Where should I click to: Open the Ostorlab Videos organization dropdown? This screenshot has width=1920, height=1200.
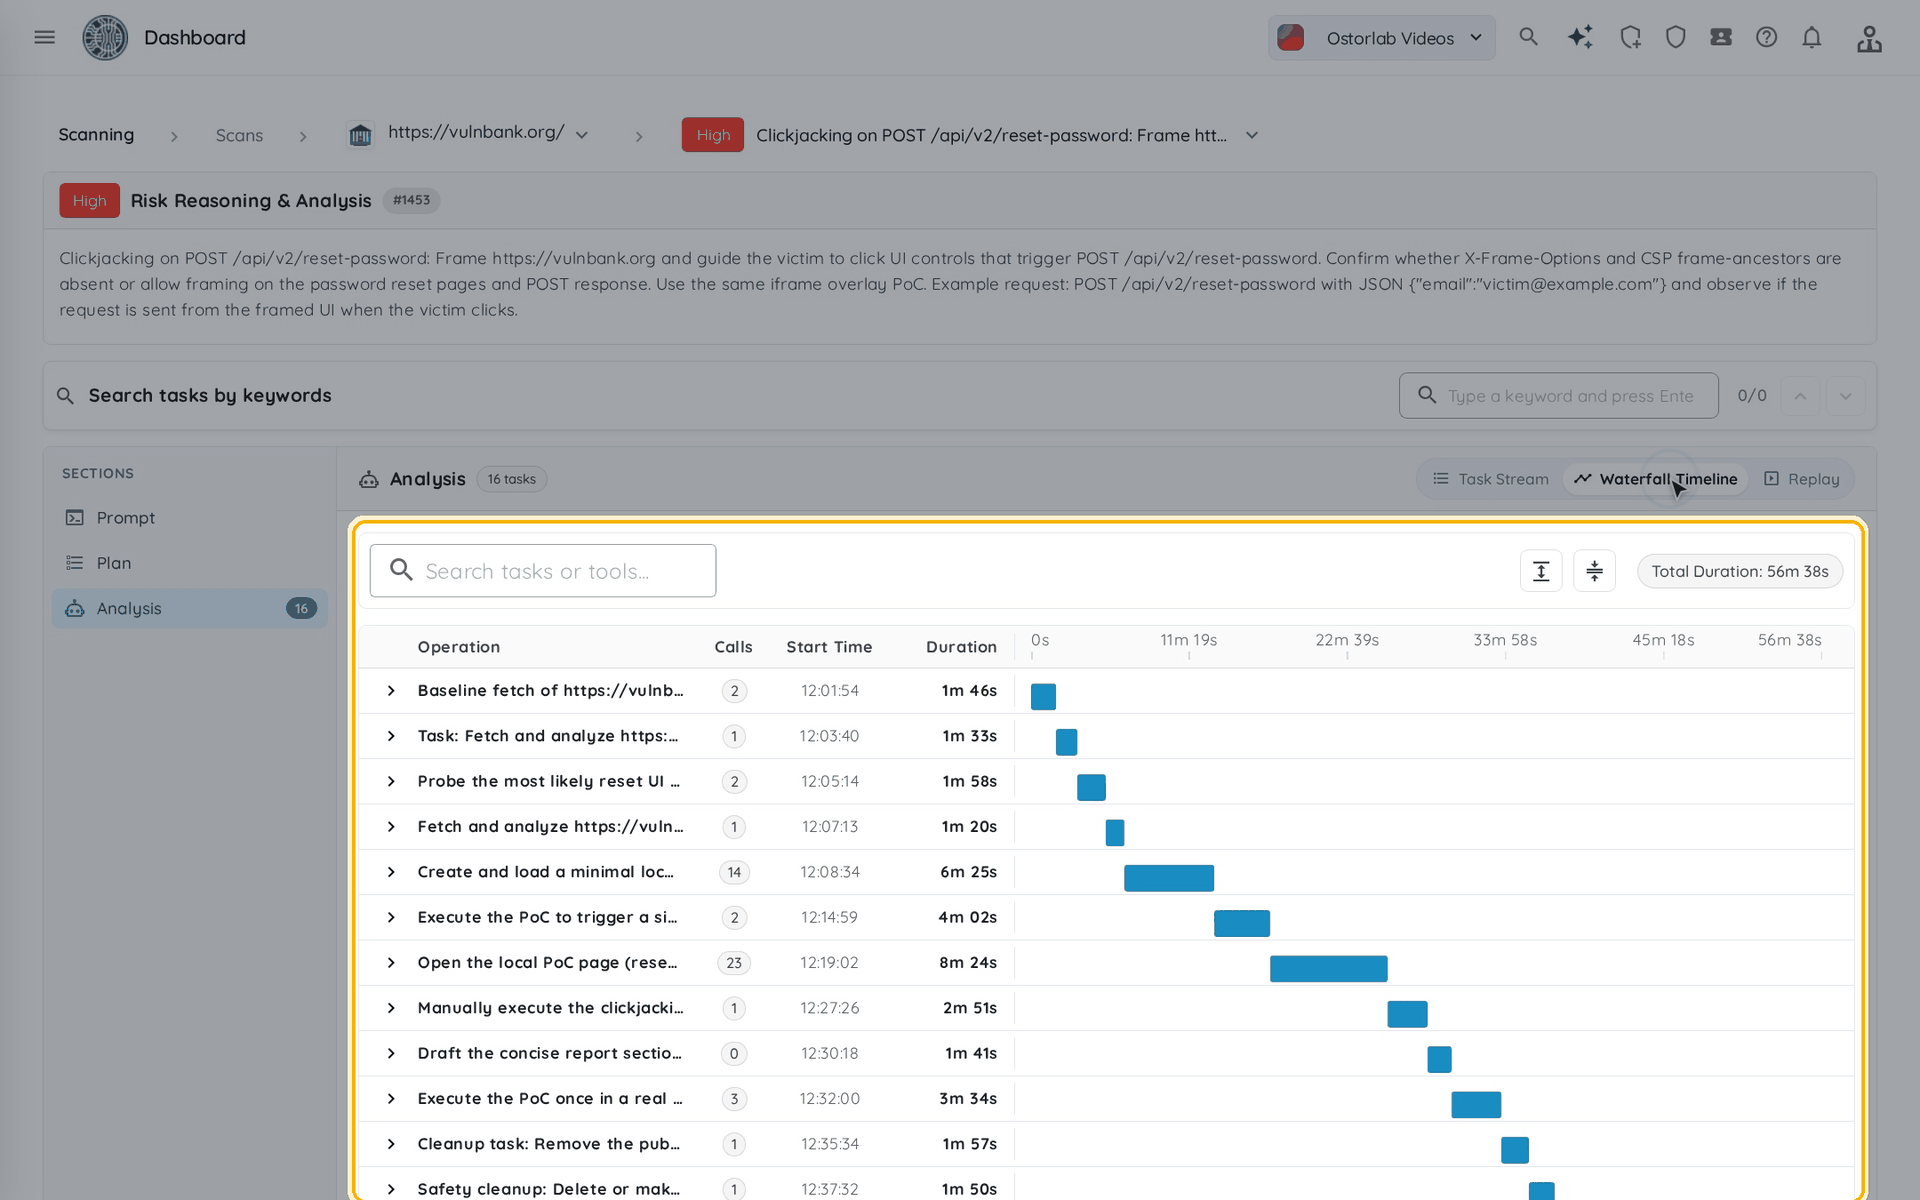click(x=1382, y=38)
